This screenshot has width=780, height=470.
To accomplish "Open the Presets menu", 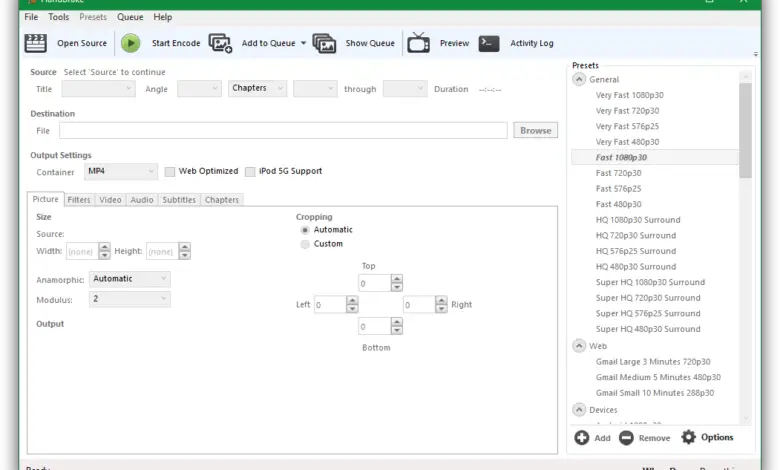I will [x=93, y=17].
